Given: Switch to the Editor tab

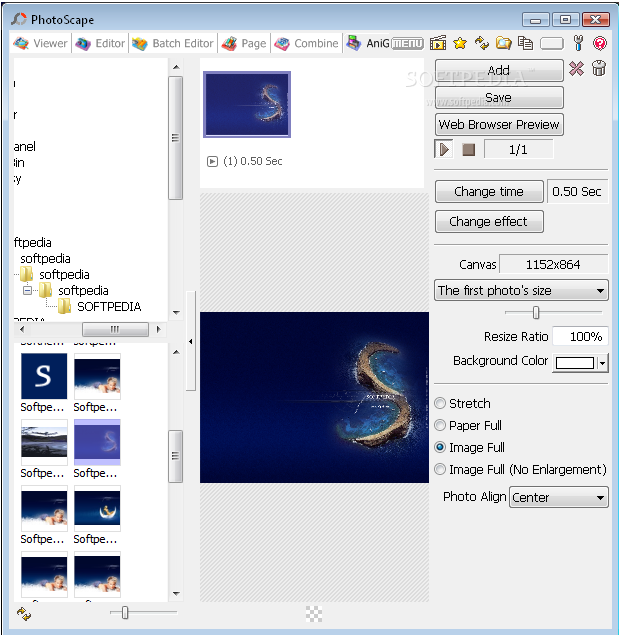Looking at the screenshot, I should tap(100, 43).
